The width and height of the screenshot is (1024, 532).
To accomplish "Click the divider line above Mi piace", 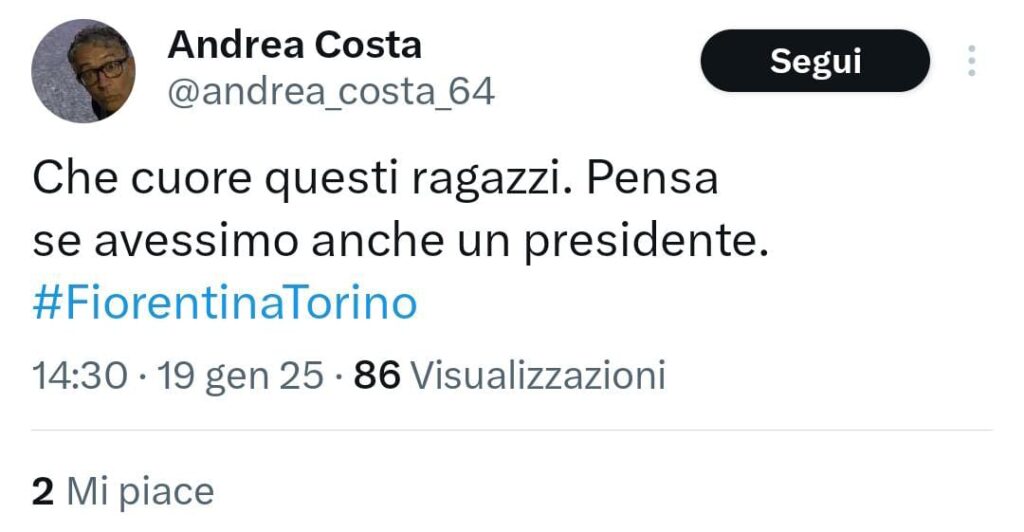I will click(x=512, y=431).
